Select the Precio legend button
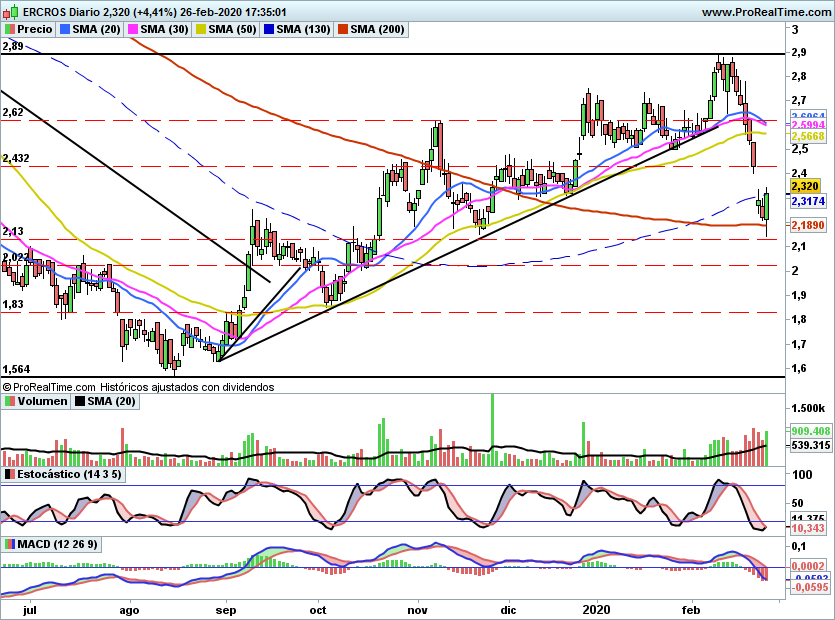Viewport: 835px width, 620px height. pos(28,29)
